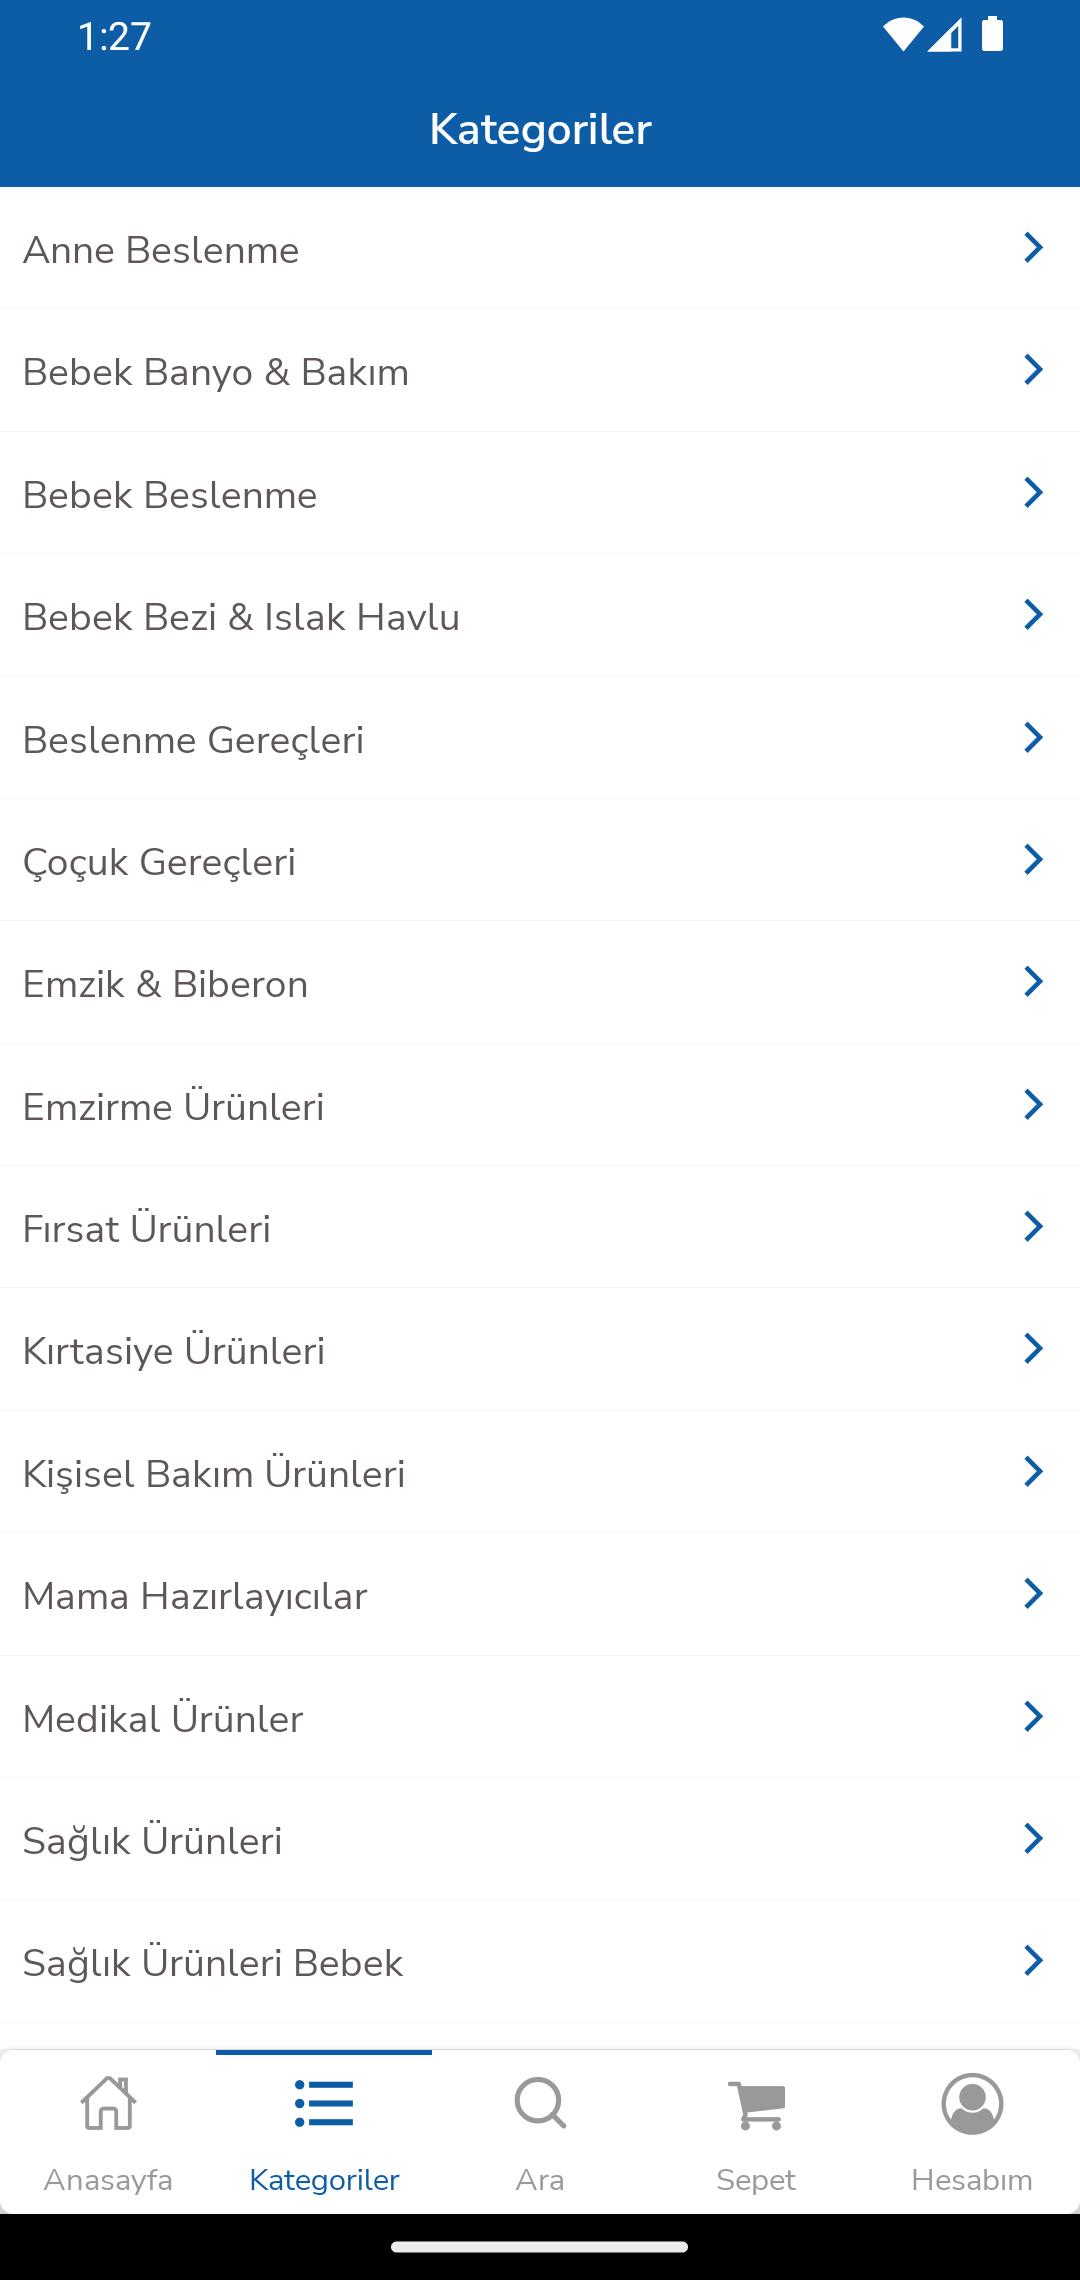This screenshot has height=2280, width=1080.
Task: Choose Sağlık Ürünleri Bebek category
Action: tap(540, 1962)
